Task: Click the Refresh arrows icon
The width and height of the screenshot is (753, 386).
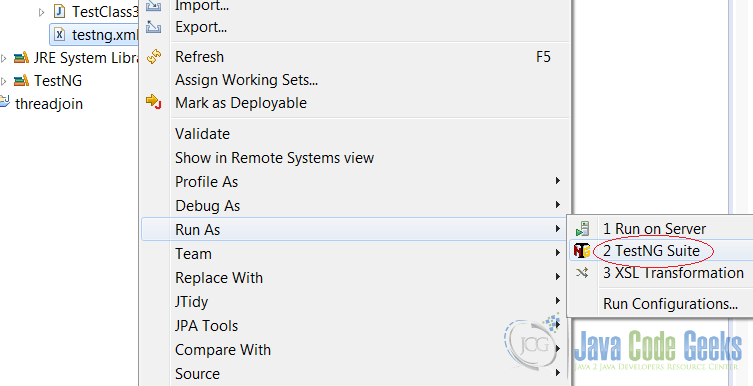Action: (x=154, y=57)
